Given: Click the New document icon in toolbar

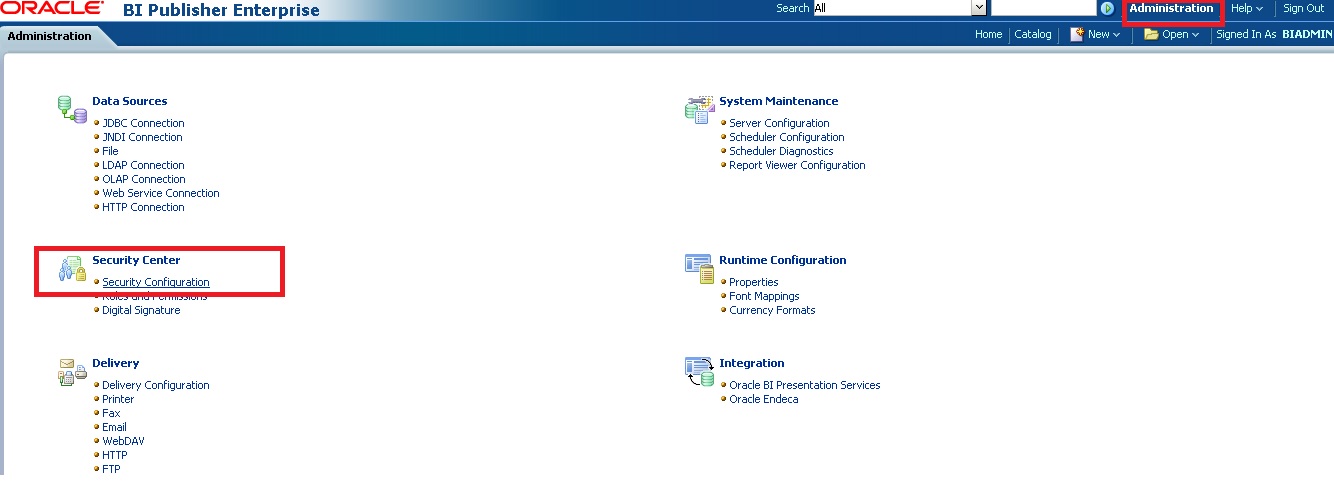Looking at the screenshot, I should [1077, 34].
